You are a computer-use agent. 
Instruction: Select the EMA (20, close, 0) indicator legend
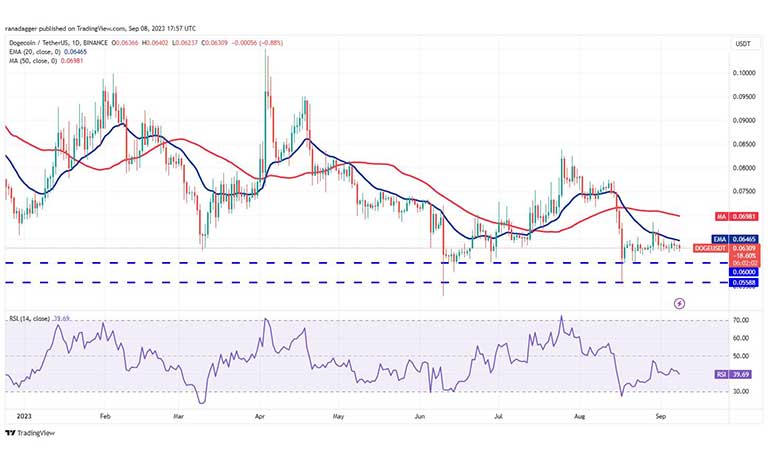pyautogui.click(x=34, y=52)
